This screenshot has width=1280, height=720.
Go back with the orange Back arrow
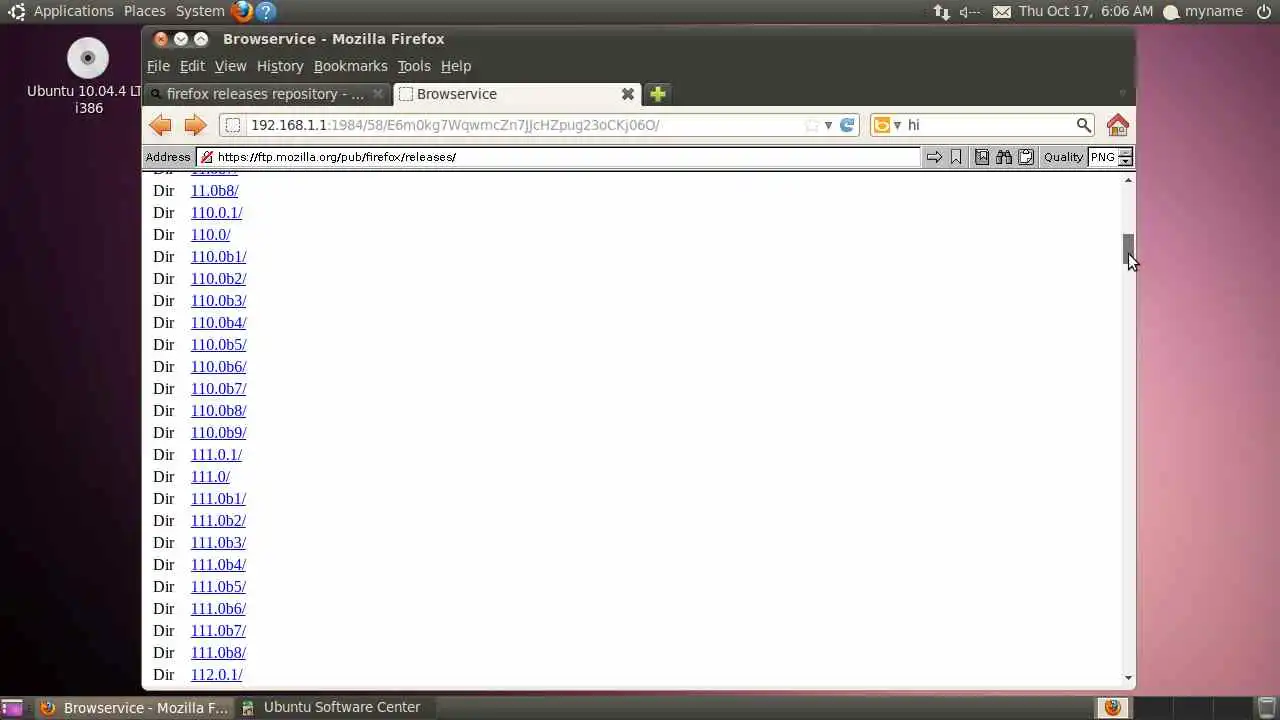(x=160, y=125)
